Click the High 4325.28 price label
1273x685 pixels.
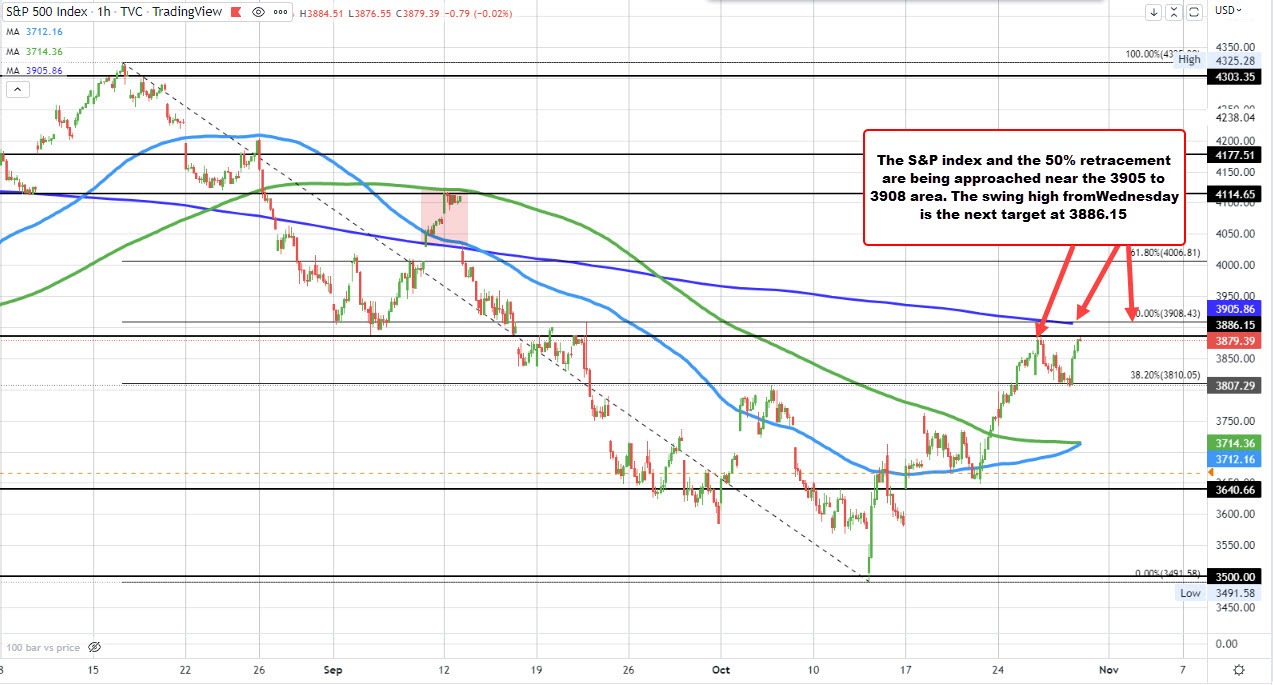(x=1218, y=60)
